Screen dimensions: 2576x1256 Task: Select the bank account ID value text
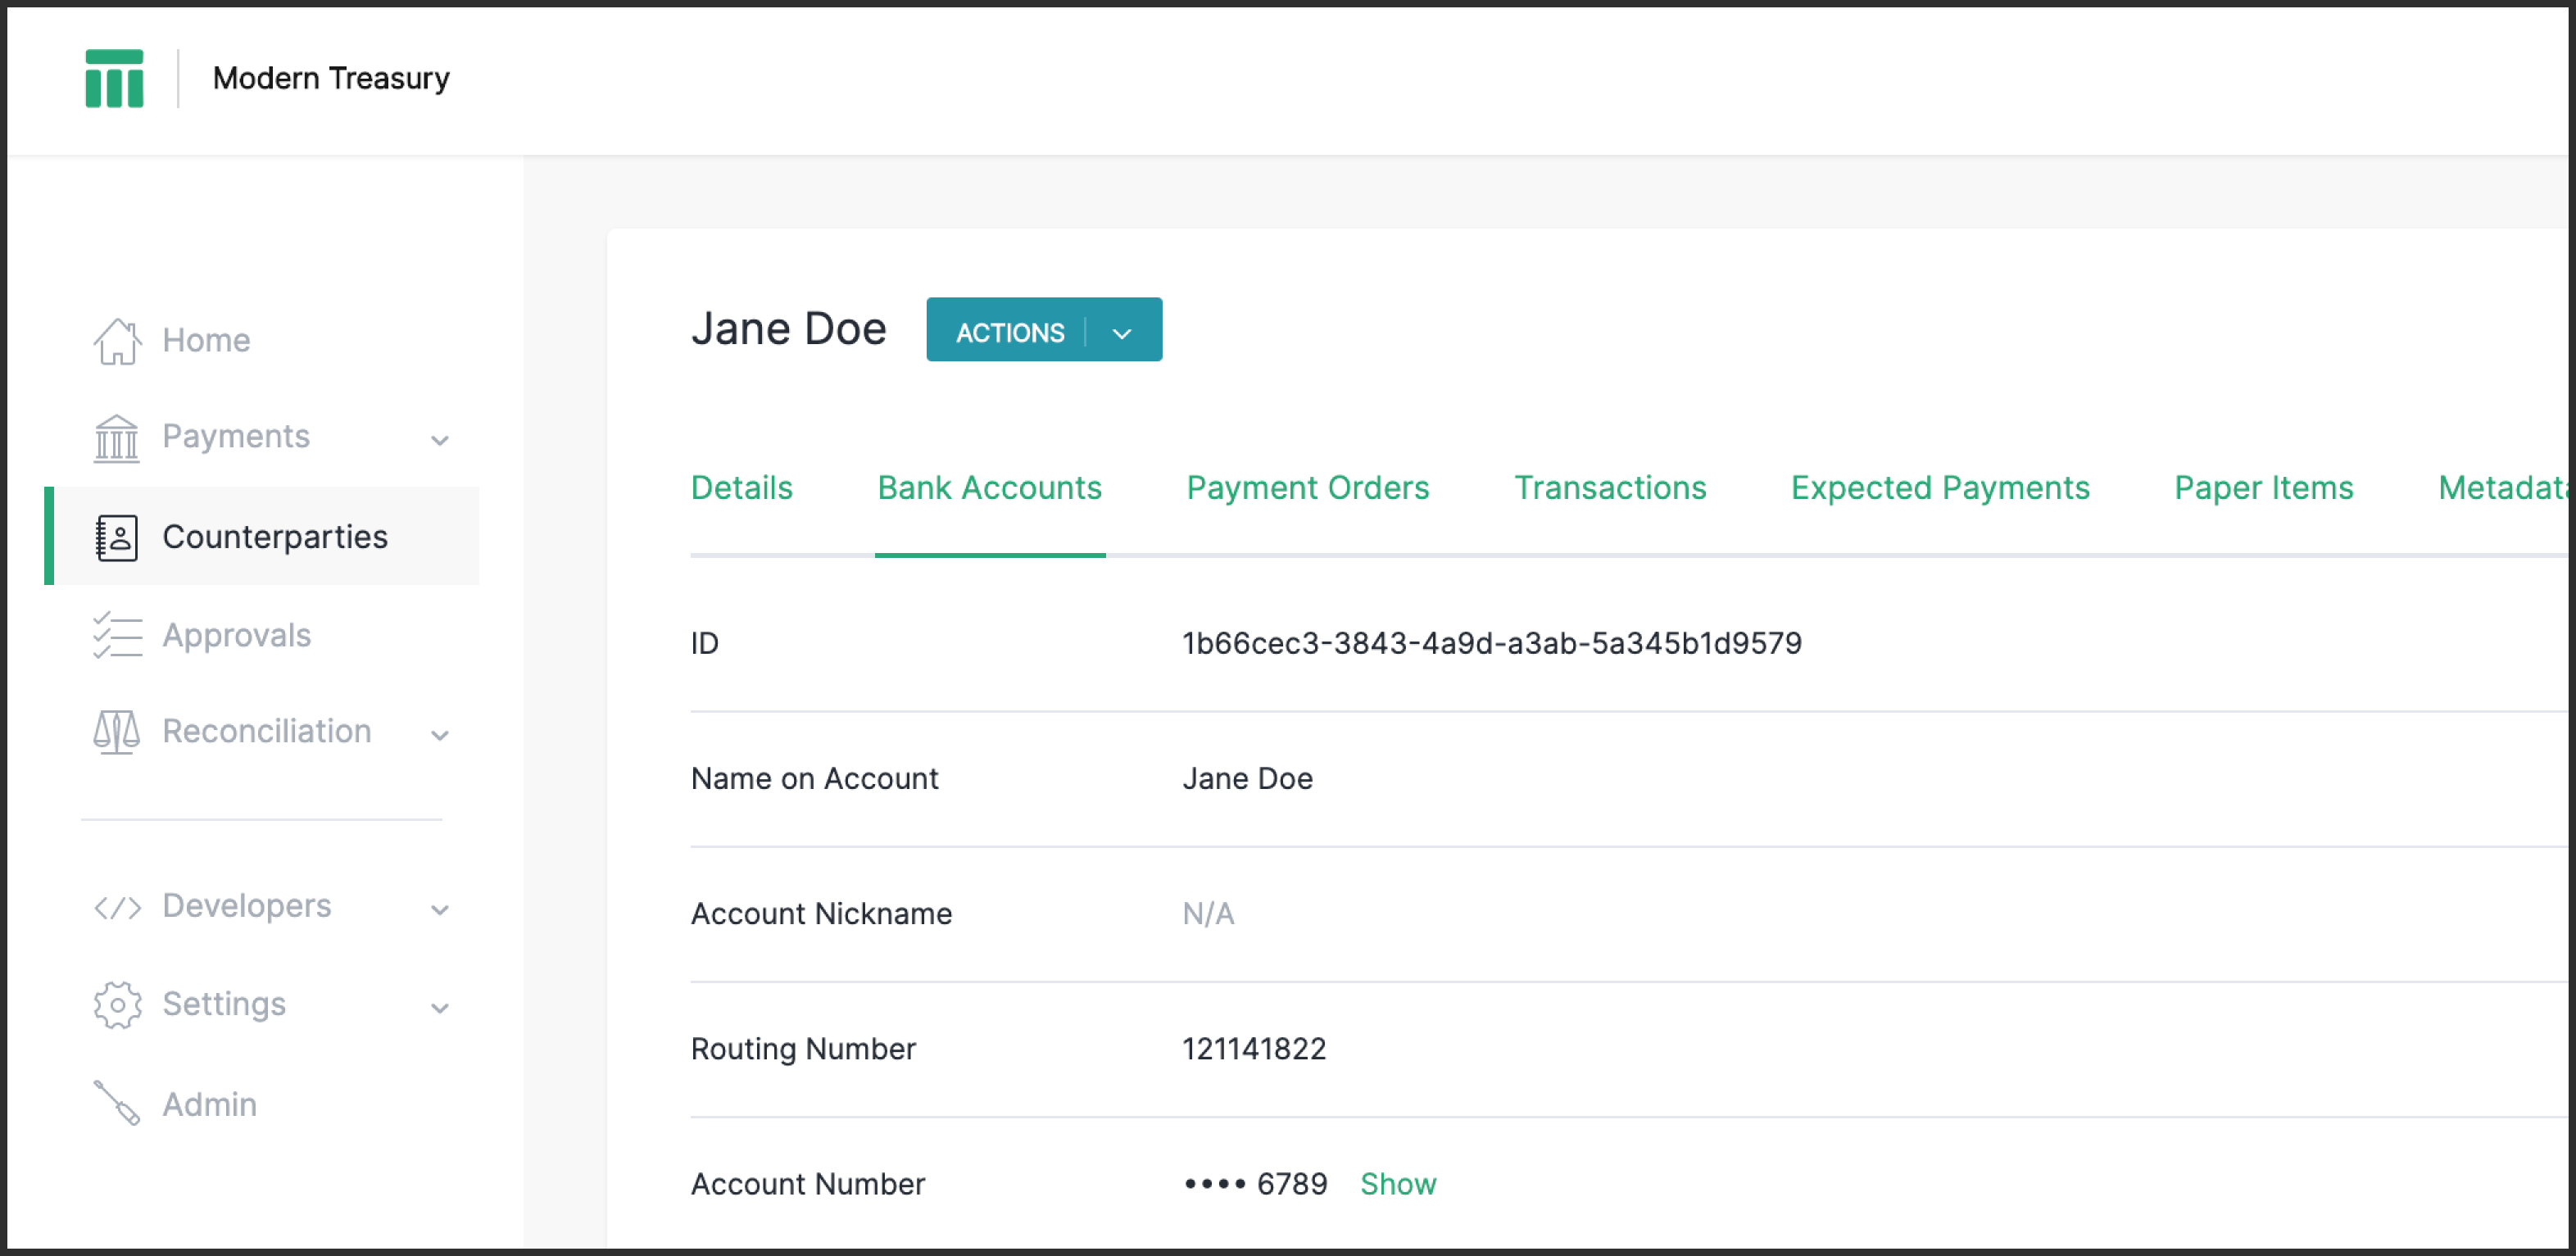[1491, 643]
